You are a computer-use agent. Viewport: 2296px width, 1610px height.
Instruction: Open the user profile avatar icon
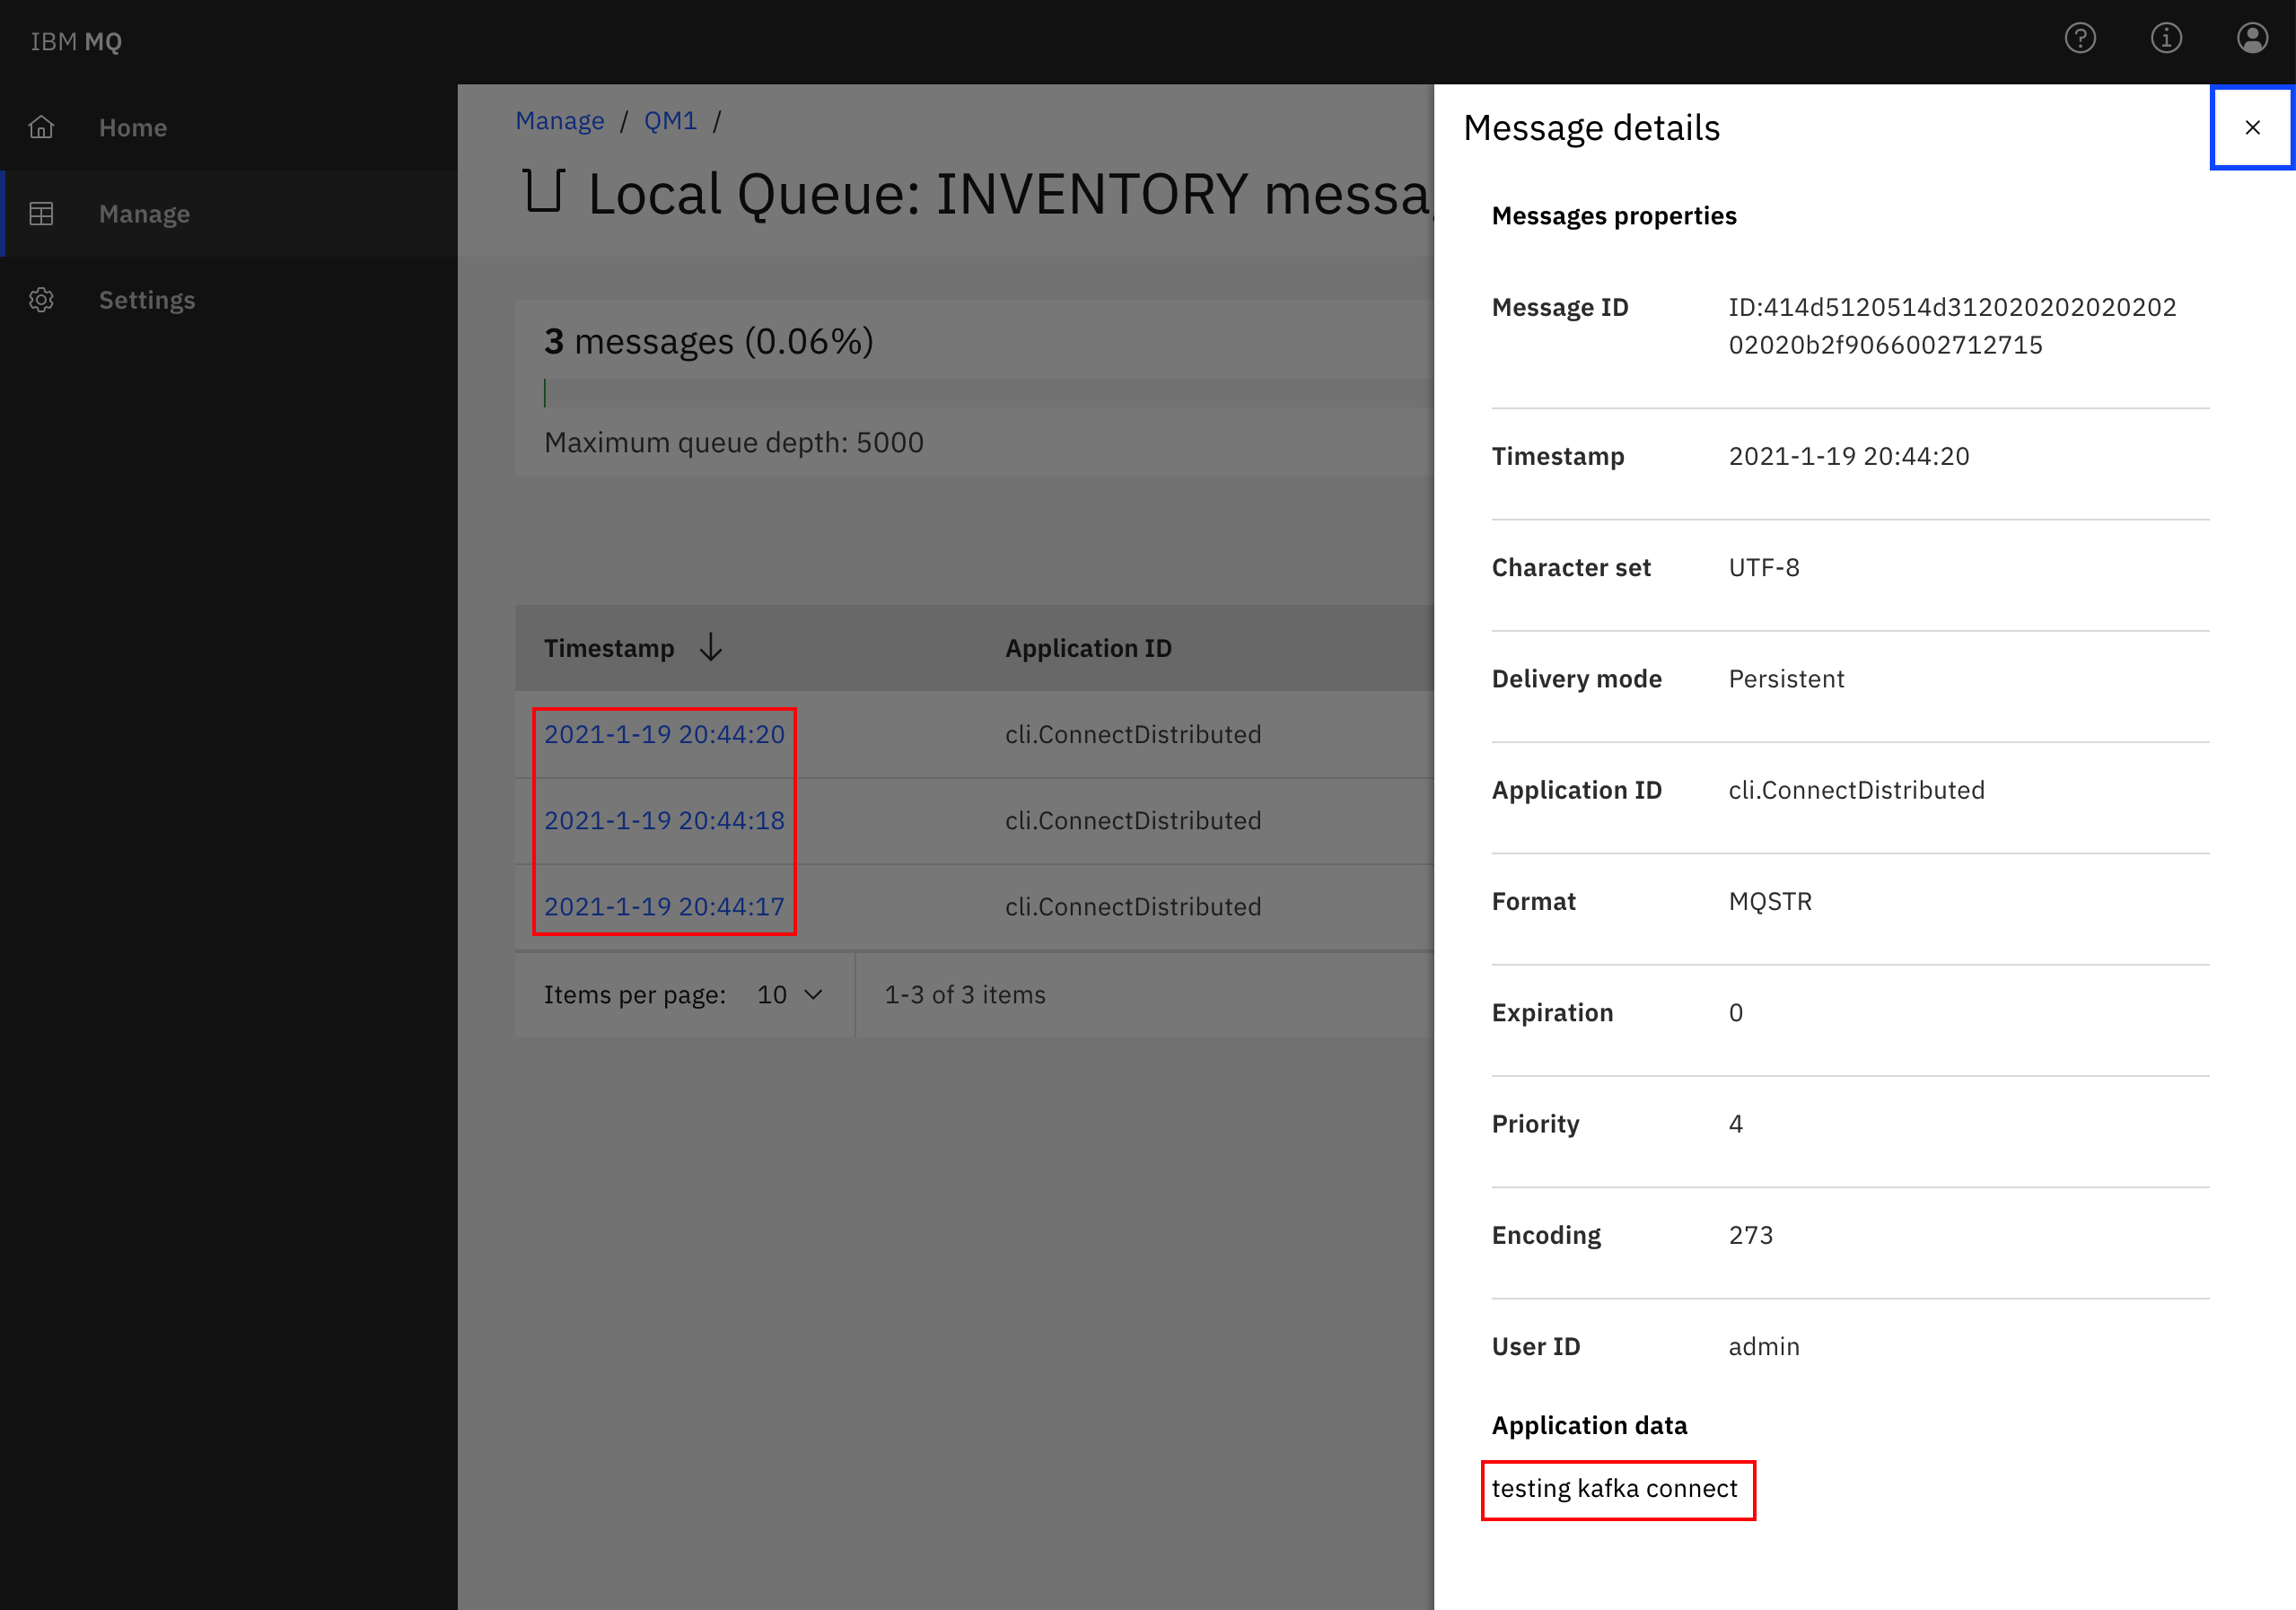[x=2252, y=38]
